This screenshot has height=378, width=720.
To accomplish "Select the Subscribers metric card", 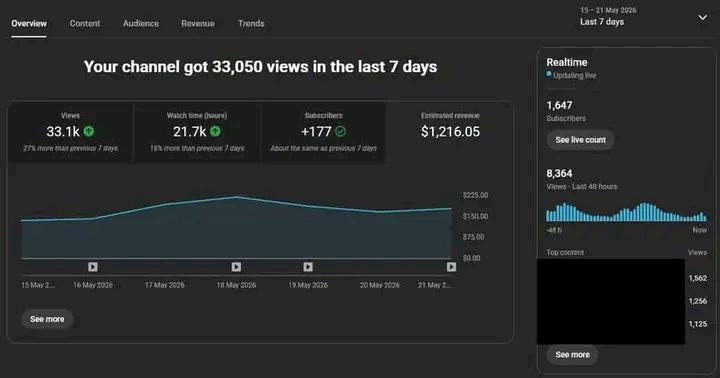I will (323, 132).
